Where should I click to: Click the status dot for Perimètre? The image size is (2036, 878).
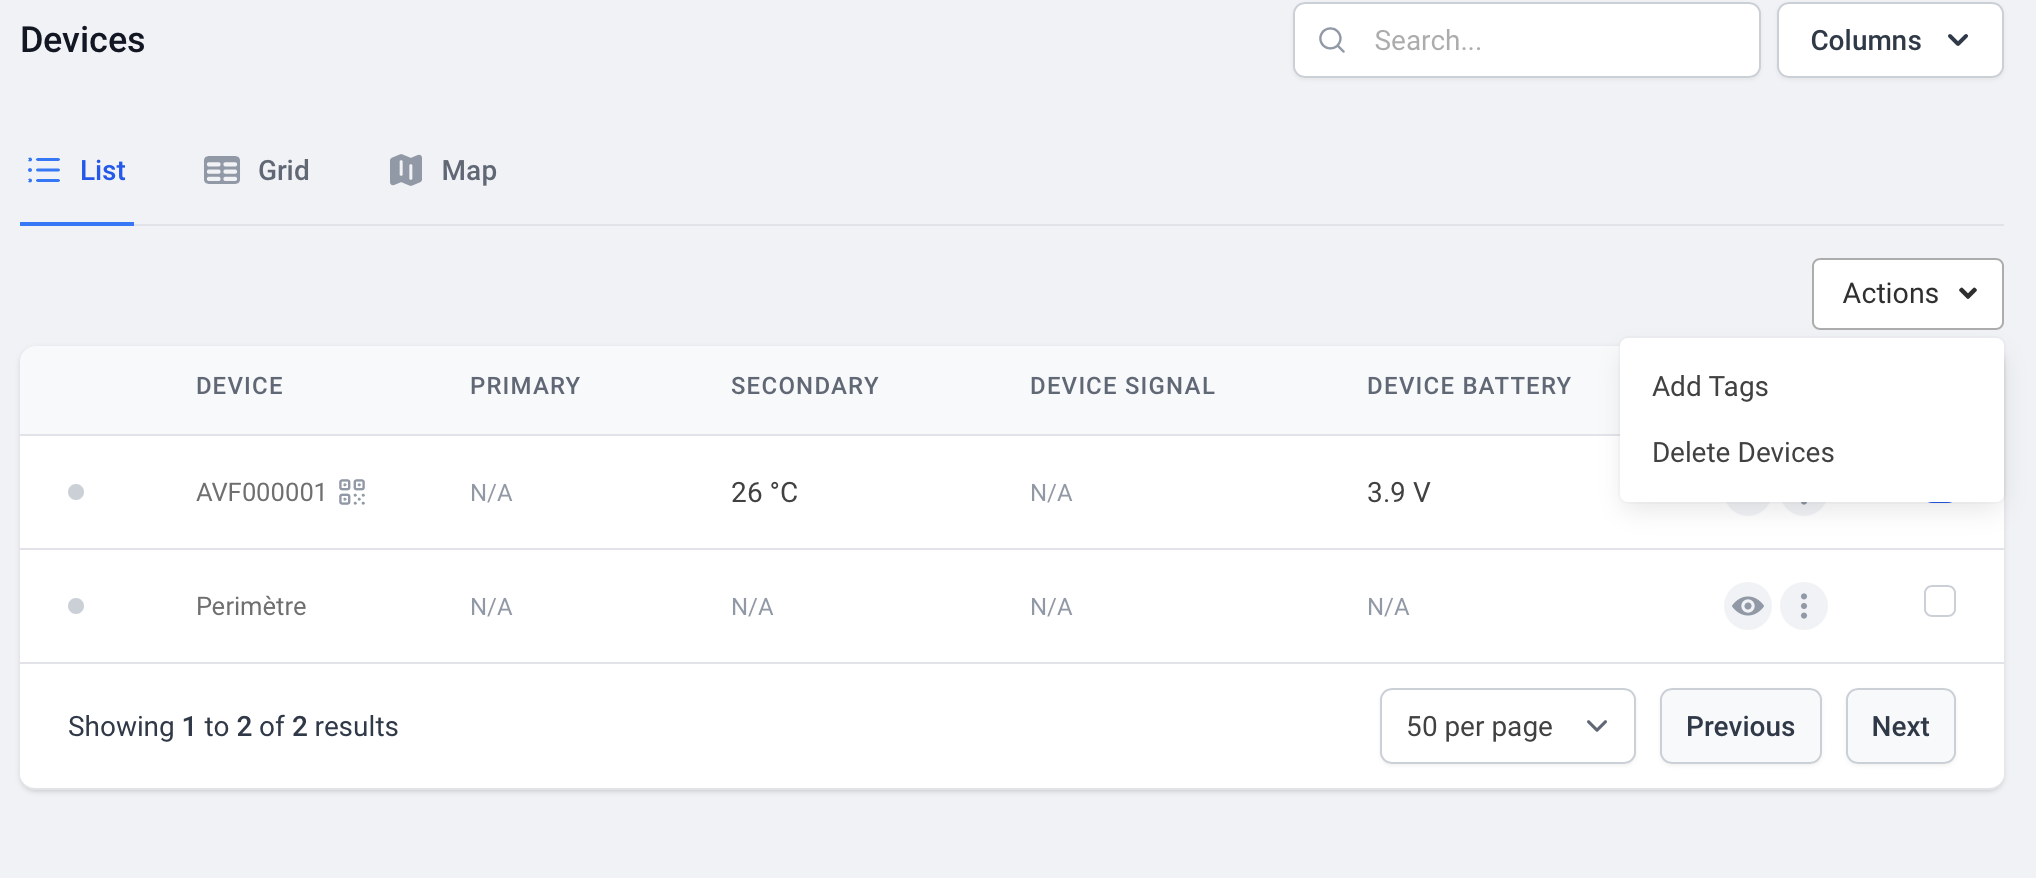pos(76,606)
